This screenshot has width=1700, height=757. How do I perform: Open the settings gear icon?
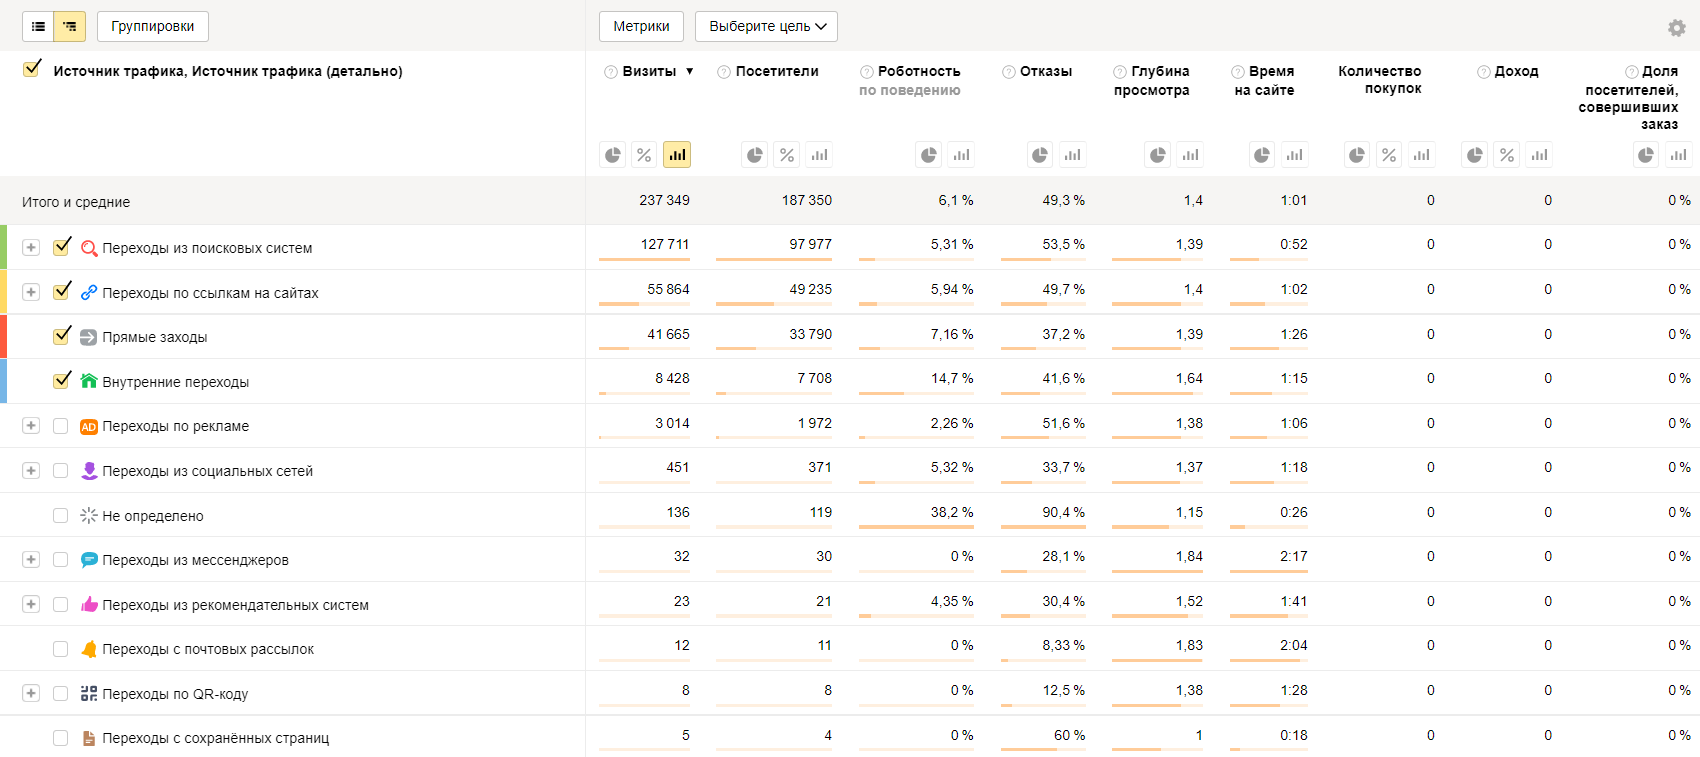(1677, 28)
